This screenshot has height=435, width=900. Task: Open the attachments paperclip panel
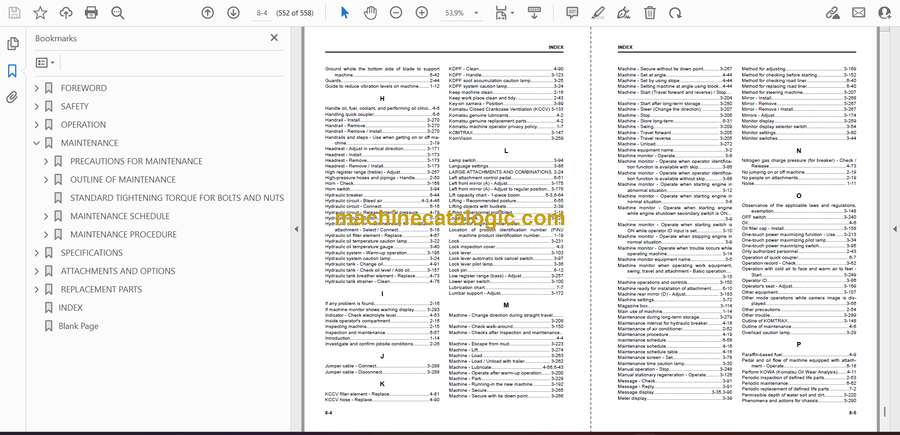[12, 97]
